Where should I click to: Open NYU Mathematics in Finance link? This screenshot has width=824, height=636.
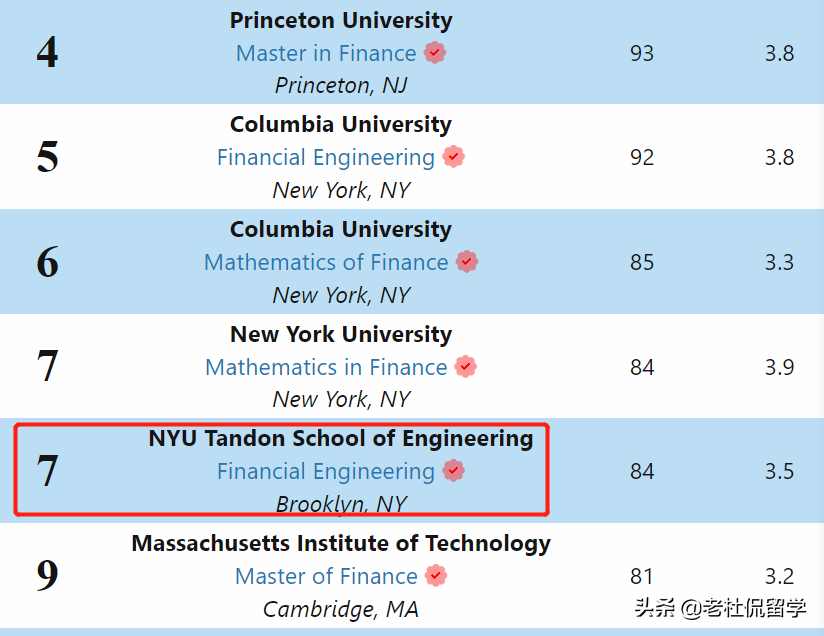[x=326, y=368]
